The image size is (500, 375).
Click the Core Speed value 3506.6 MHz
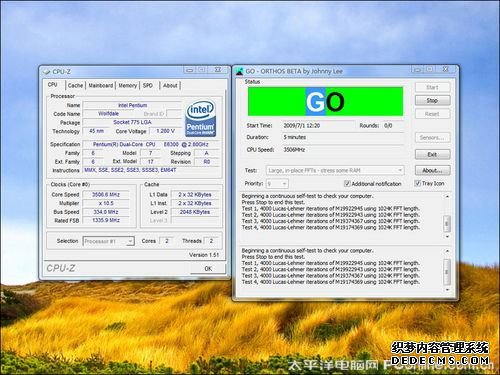(106, 195)
